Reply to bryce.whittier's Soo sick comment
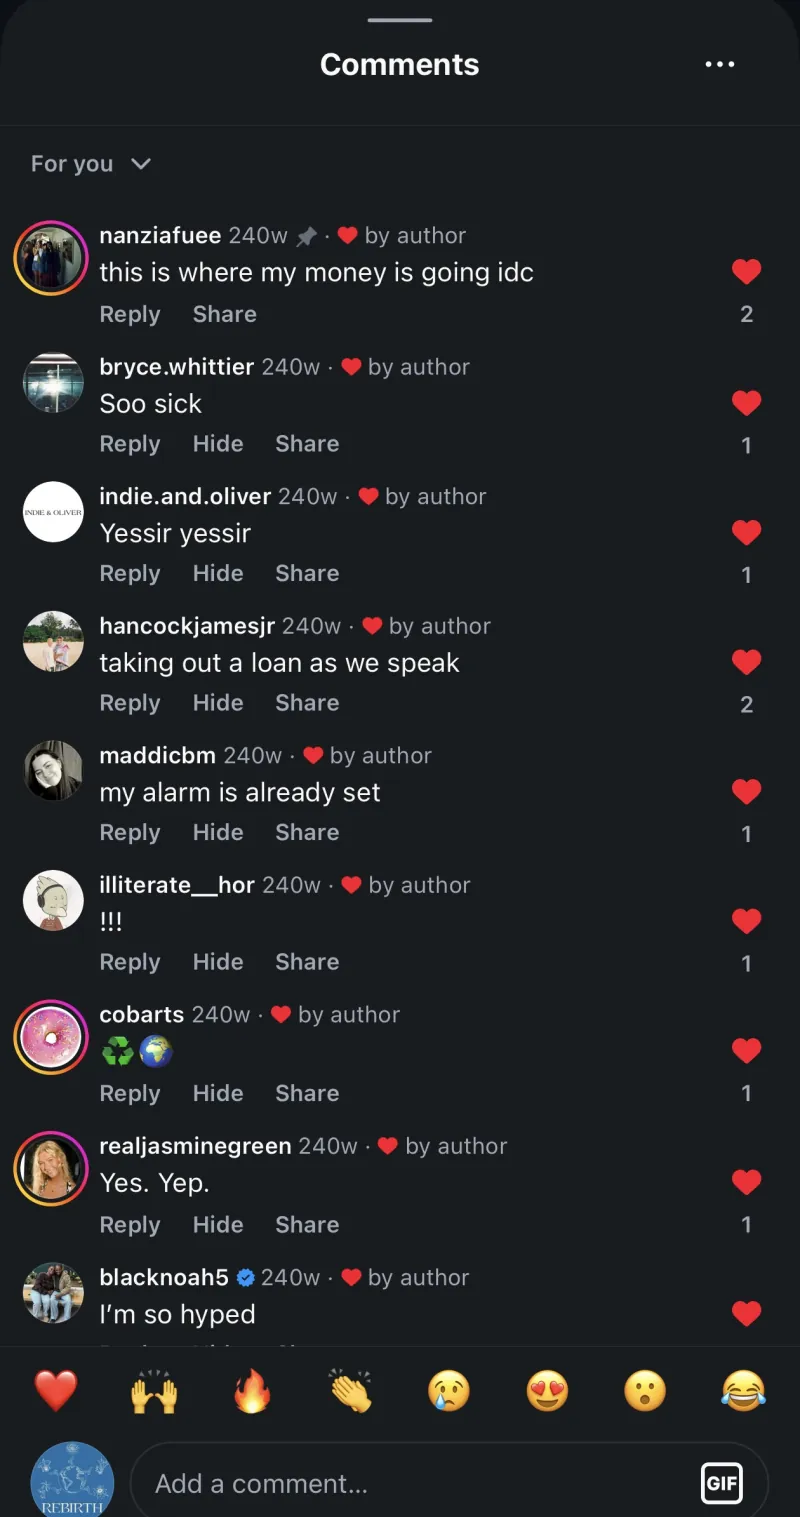800x1517 pixels. (x=130, y=444)
